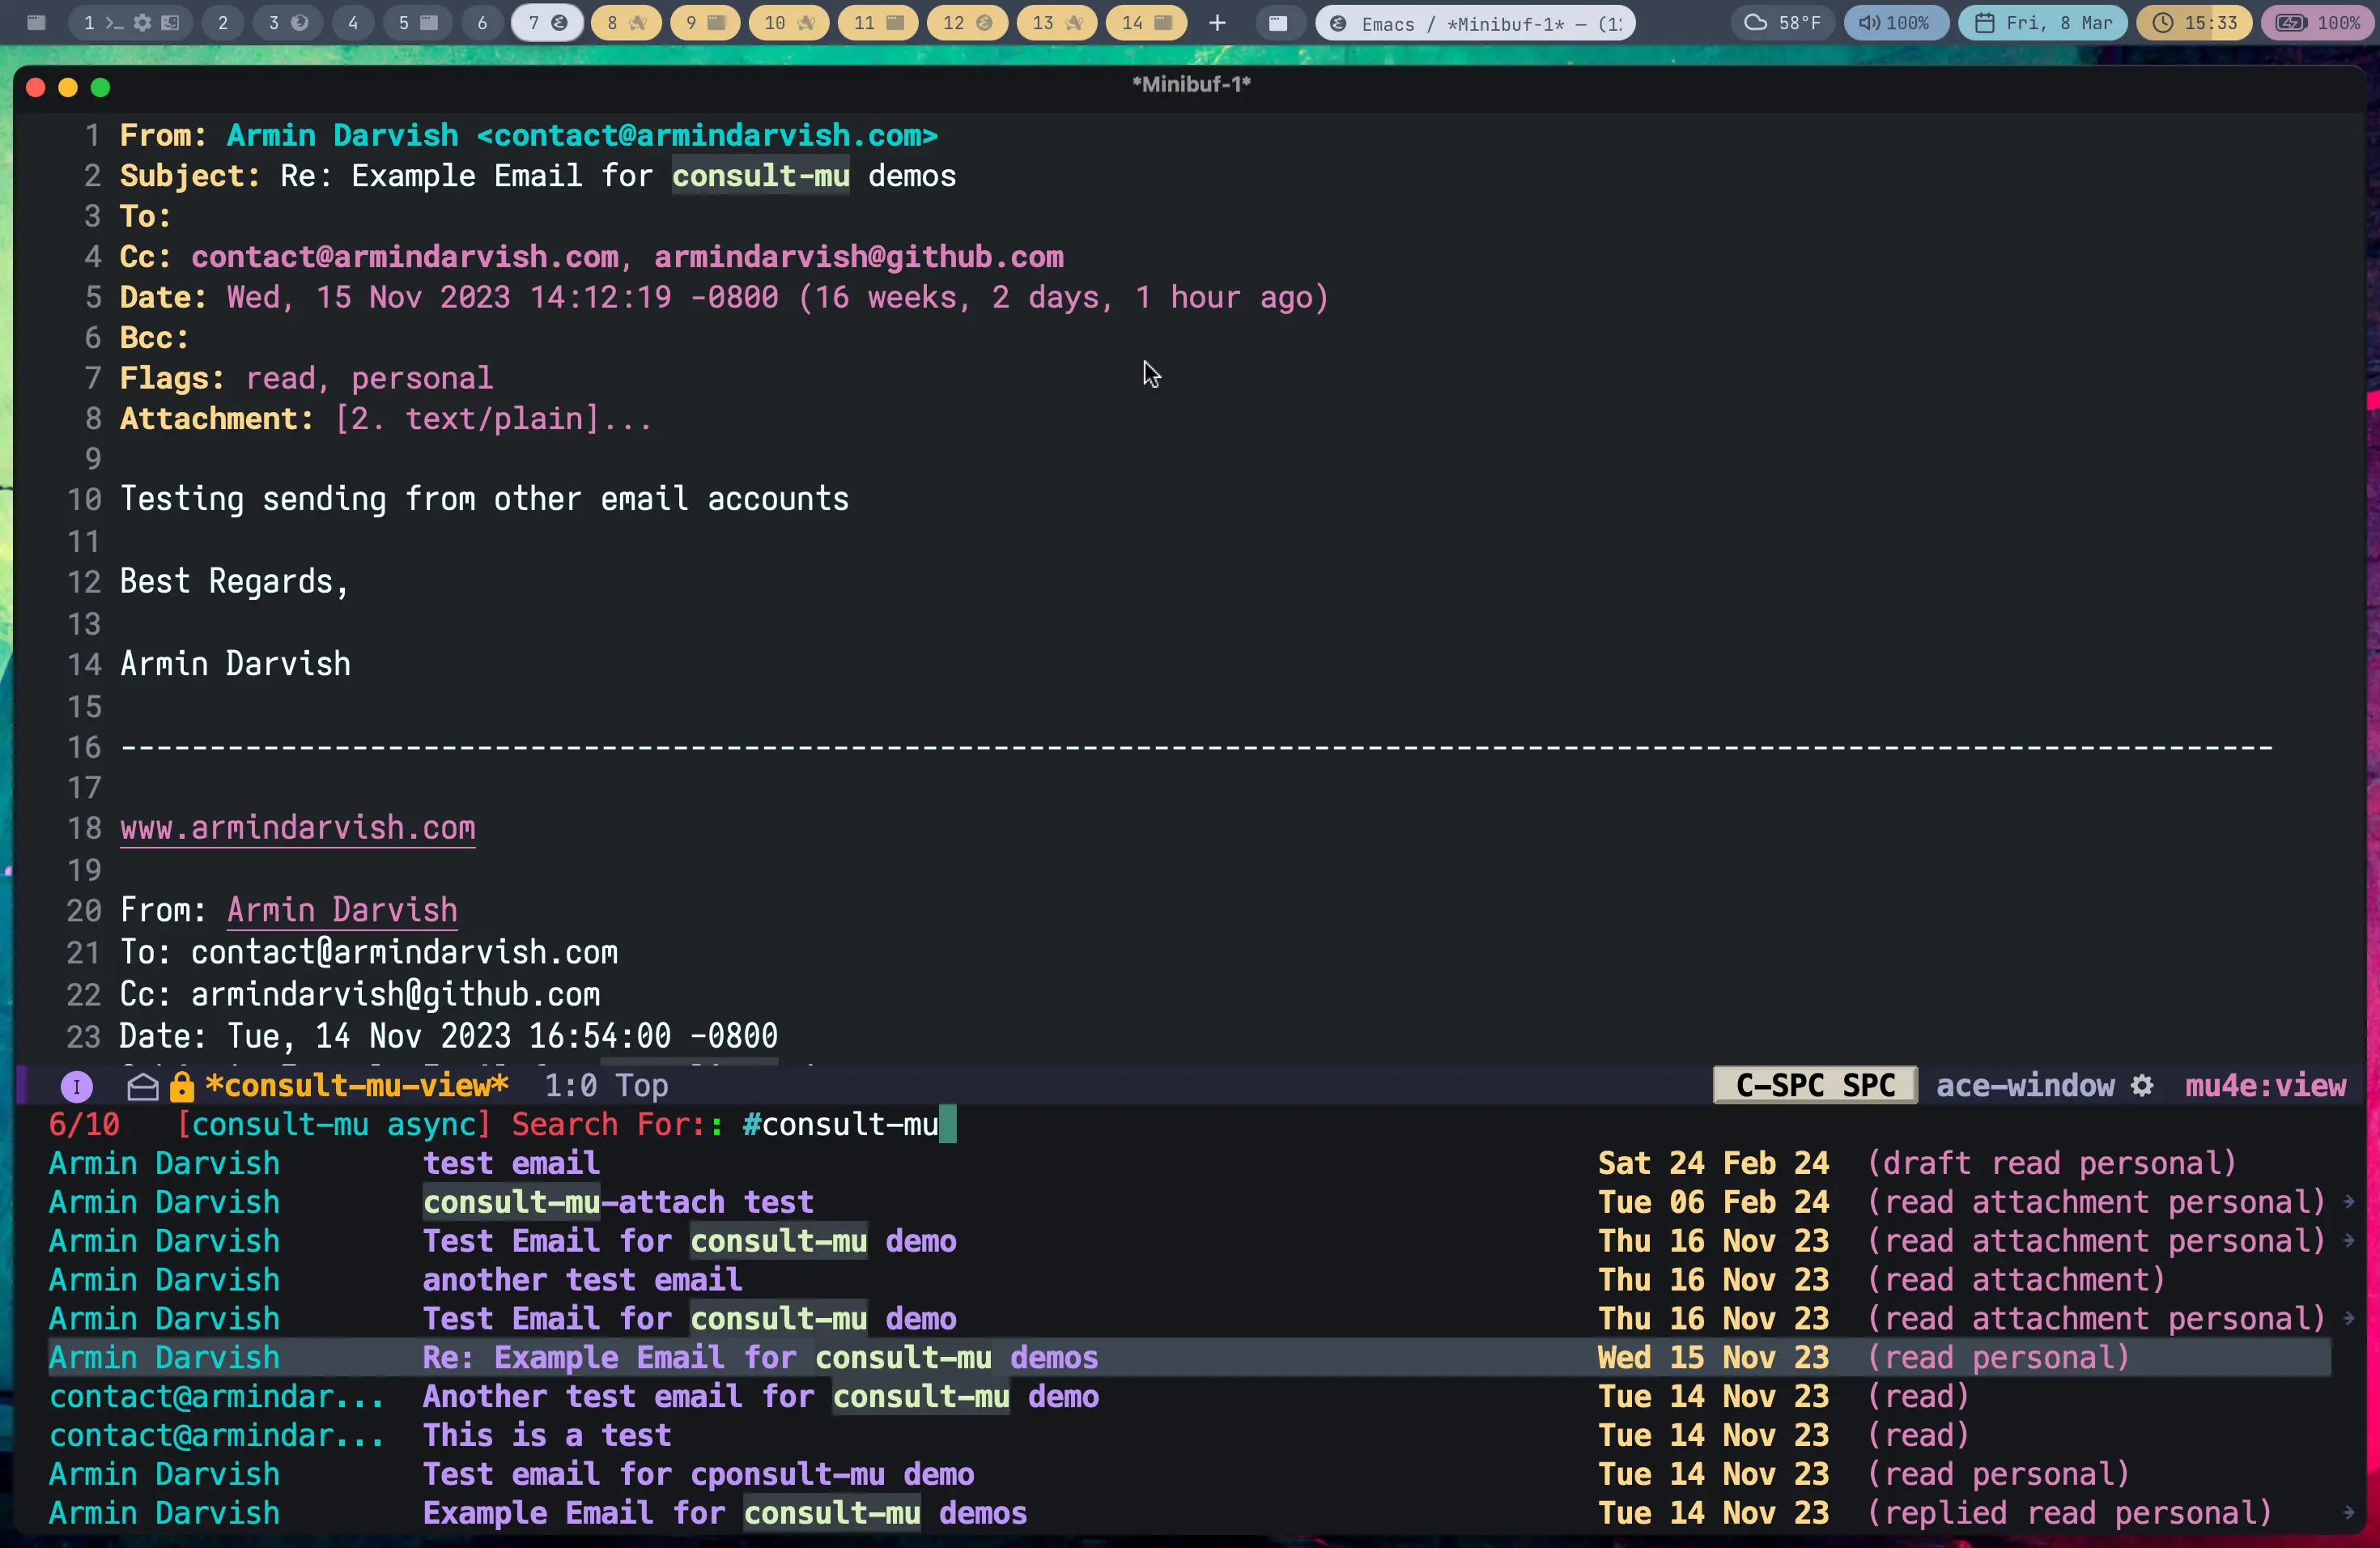Open workspace 13 in the top bar
Image resolution: width=2380 pixels, height=1548 pixels.
(1056, 22)
